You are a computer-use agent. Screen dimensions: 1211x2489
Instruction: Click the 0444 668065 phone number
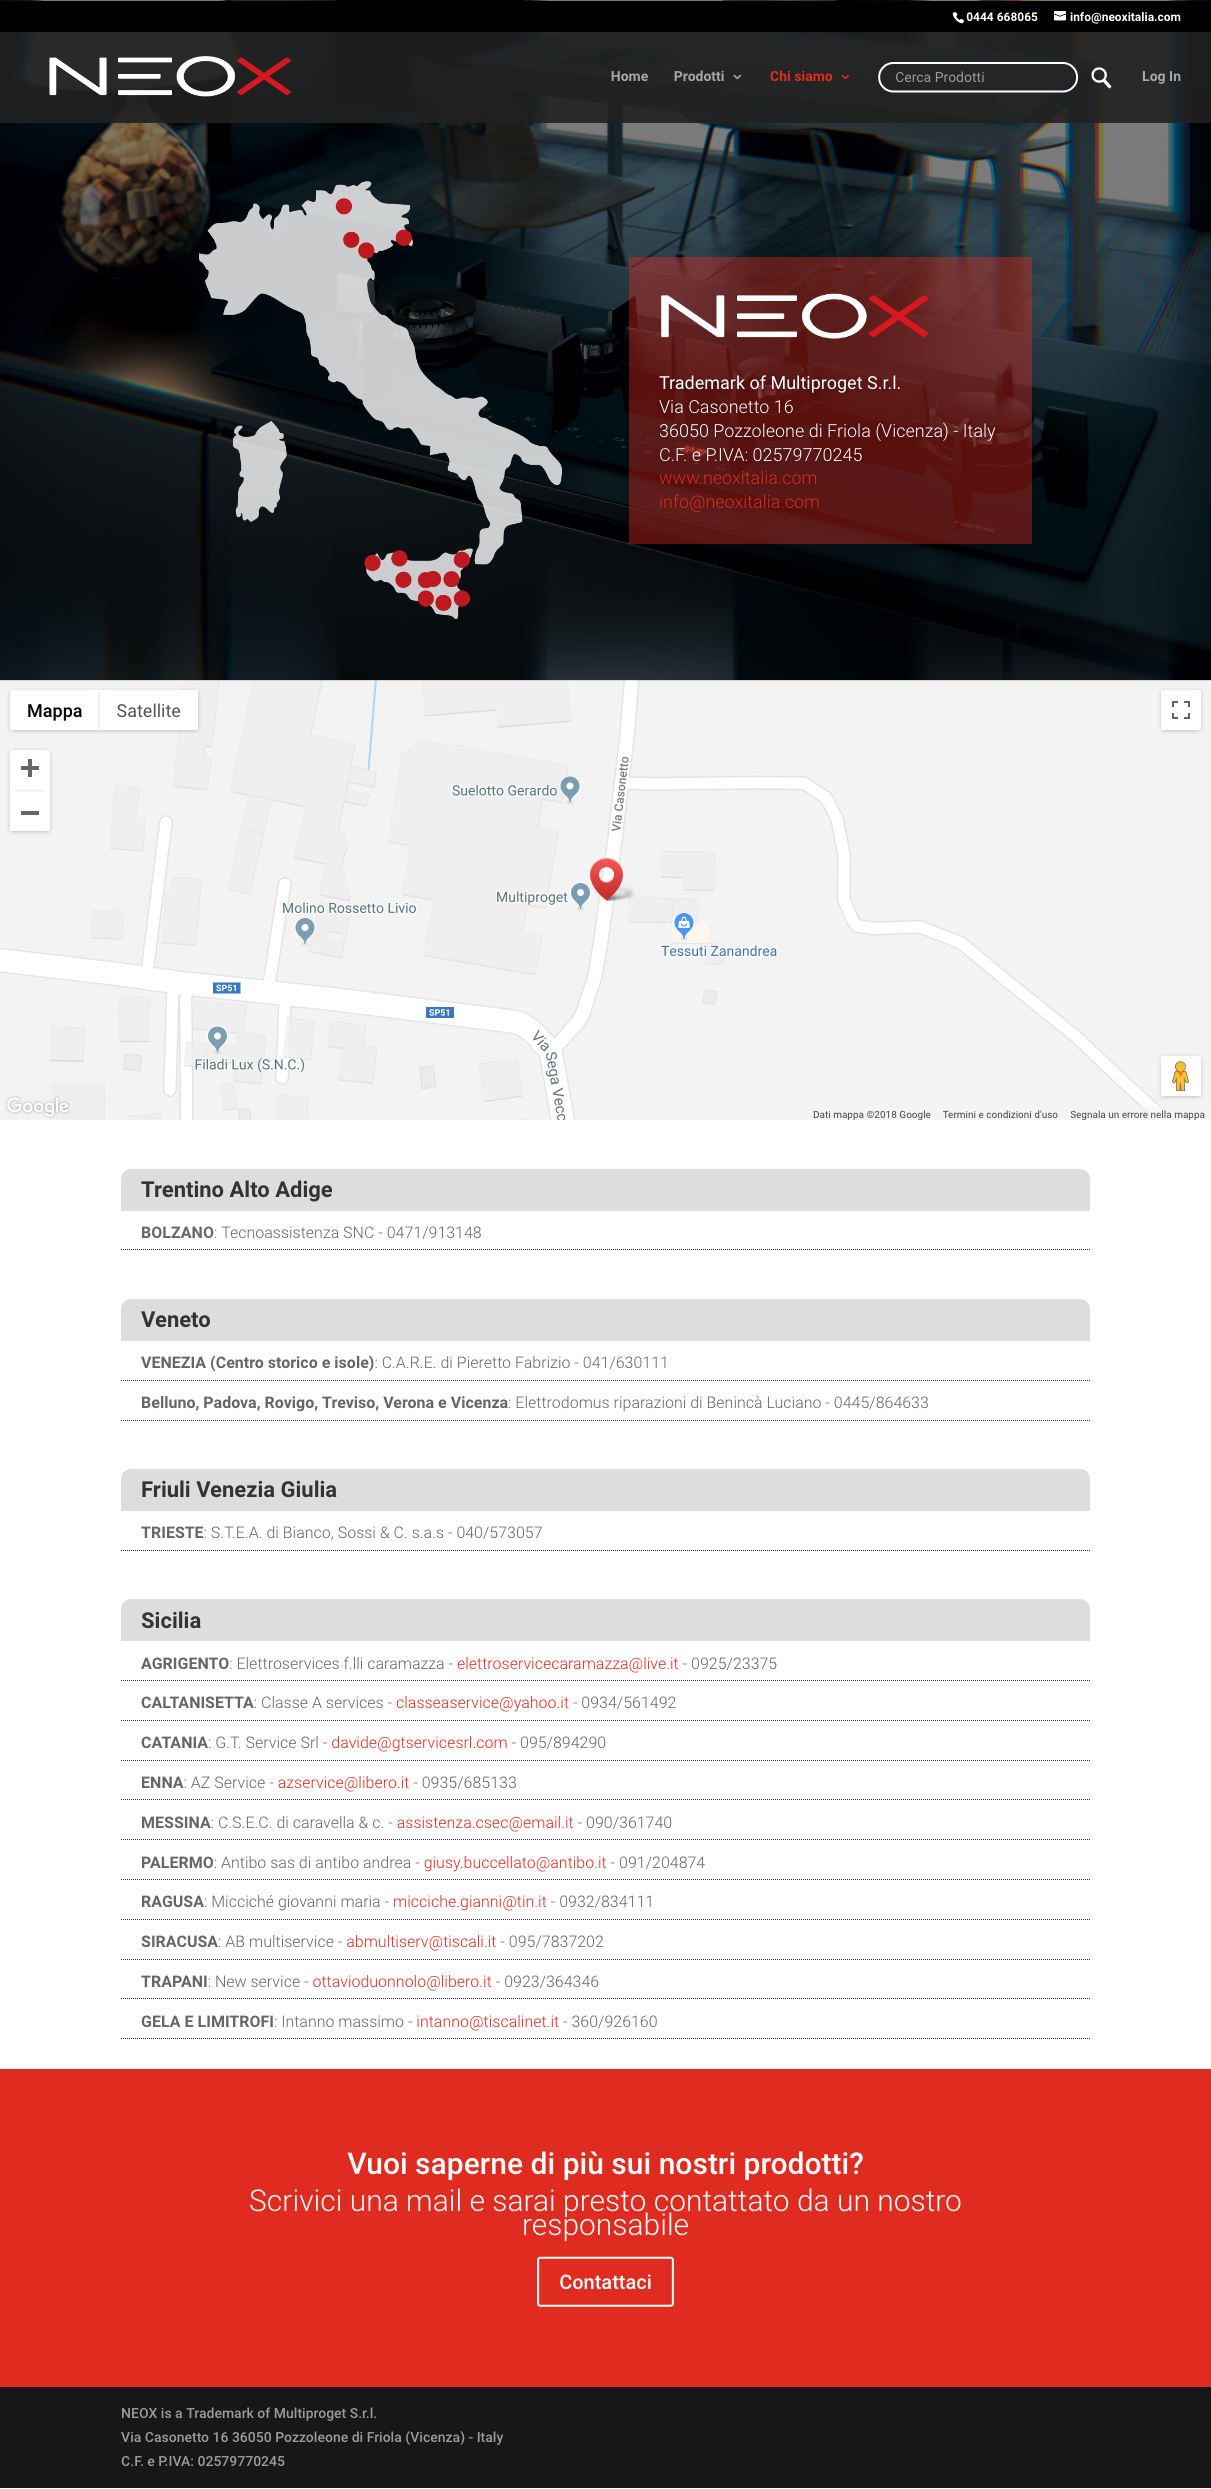click(1002, 17)
